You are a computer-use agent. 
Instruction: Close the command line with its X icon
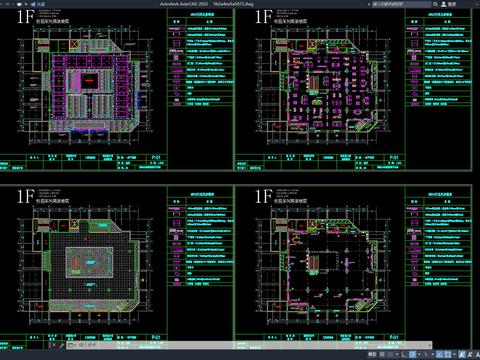coord(53,345)
